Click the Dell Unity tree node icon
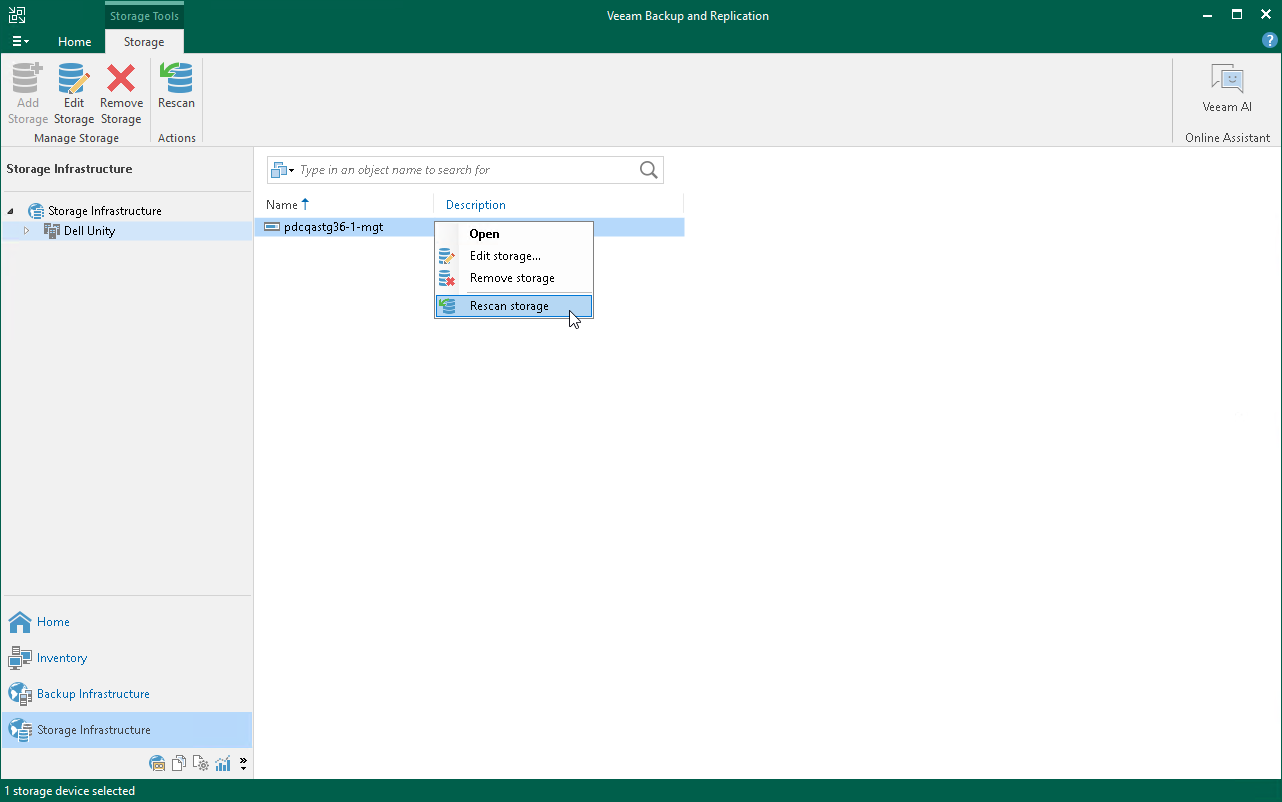Image resolution: width=1282 pixels, height=802 pixels. point(52,231)
